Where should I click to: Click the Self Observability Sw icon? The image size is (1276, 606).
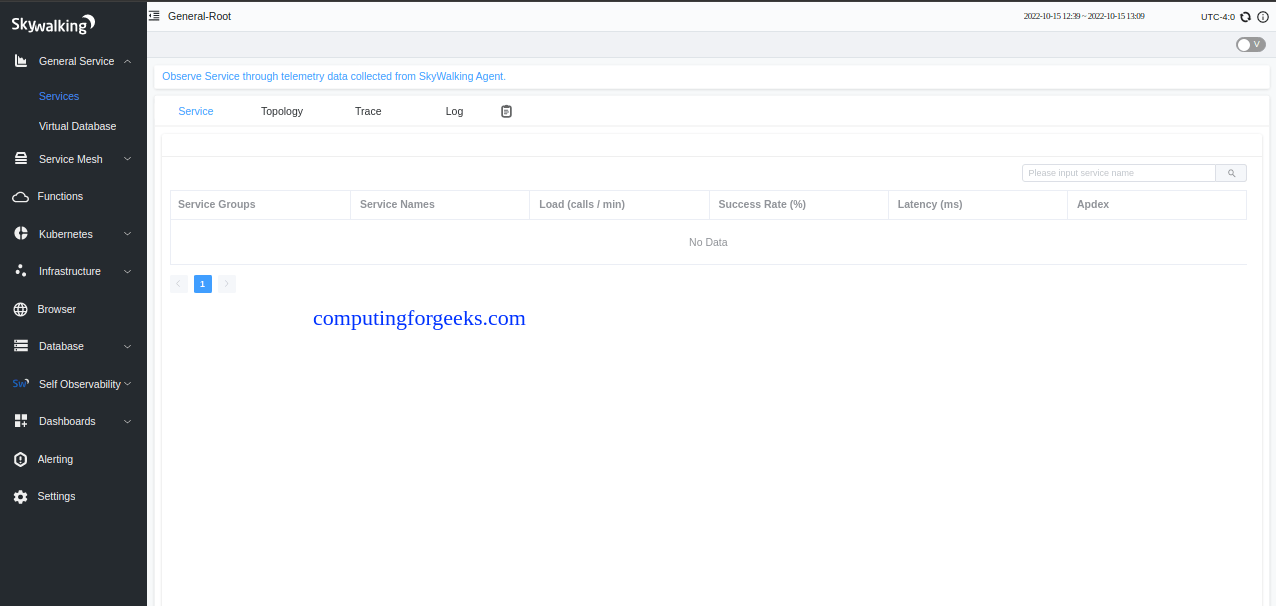click(x=20, y=384)
